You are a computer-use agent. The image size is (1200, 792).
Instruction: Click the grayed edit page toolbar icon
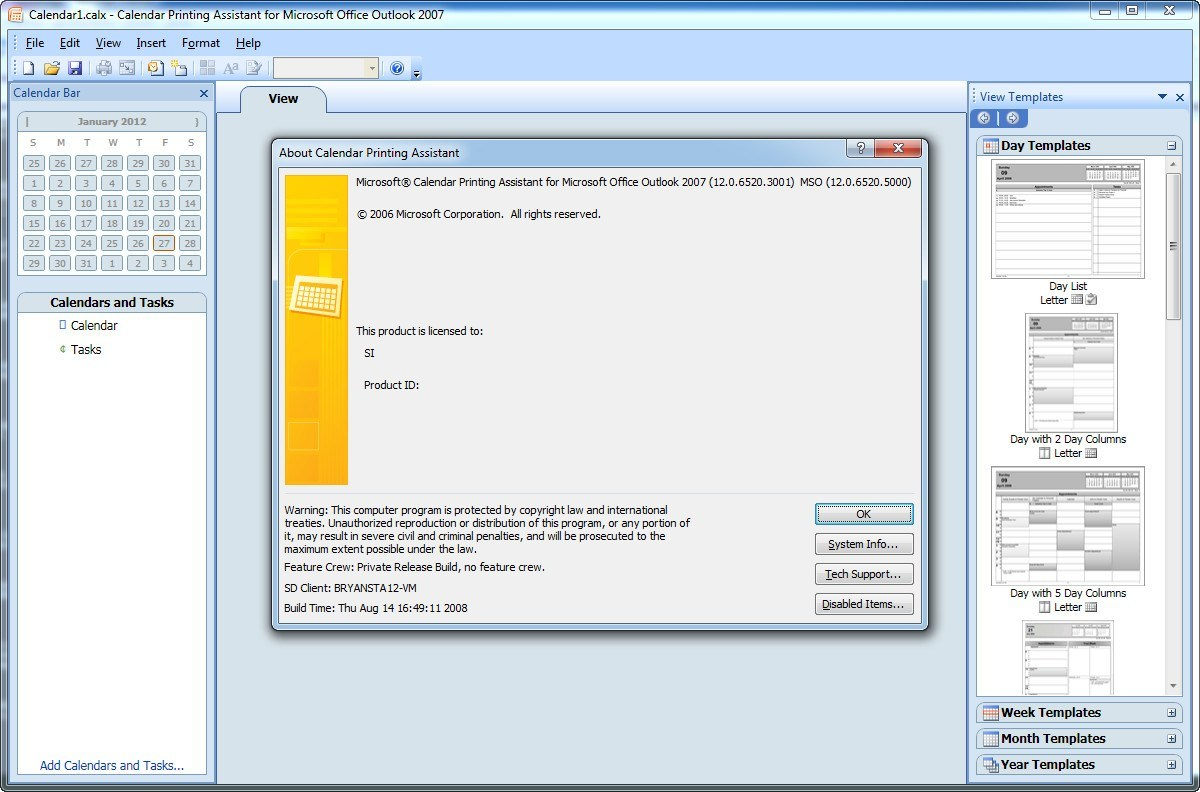(x=254, y=68)
